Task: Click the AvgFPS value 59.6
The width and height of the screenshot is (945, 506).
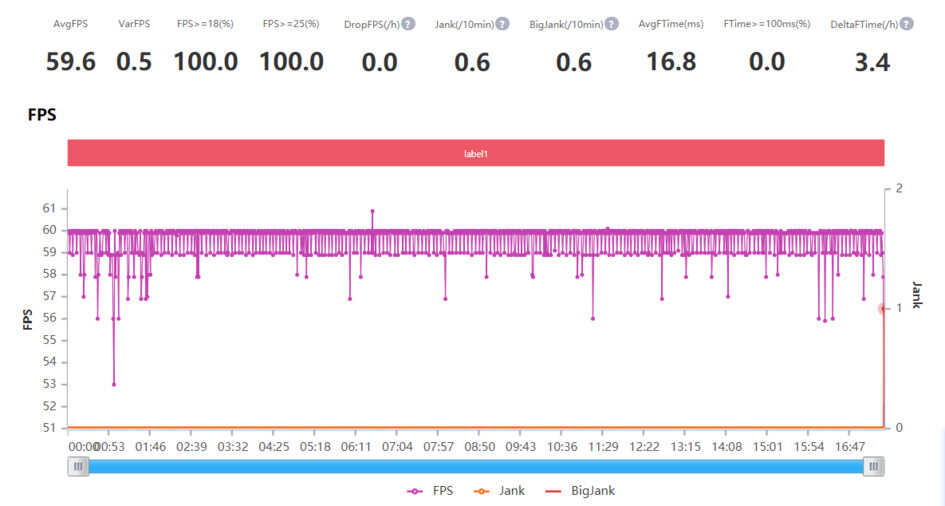Action: click(x=71, y=62)
